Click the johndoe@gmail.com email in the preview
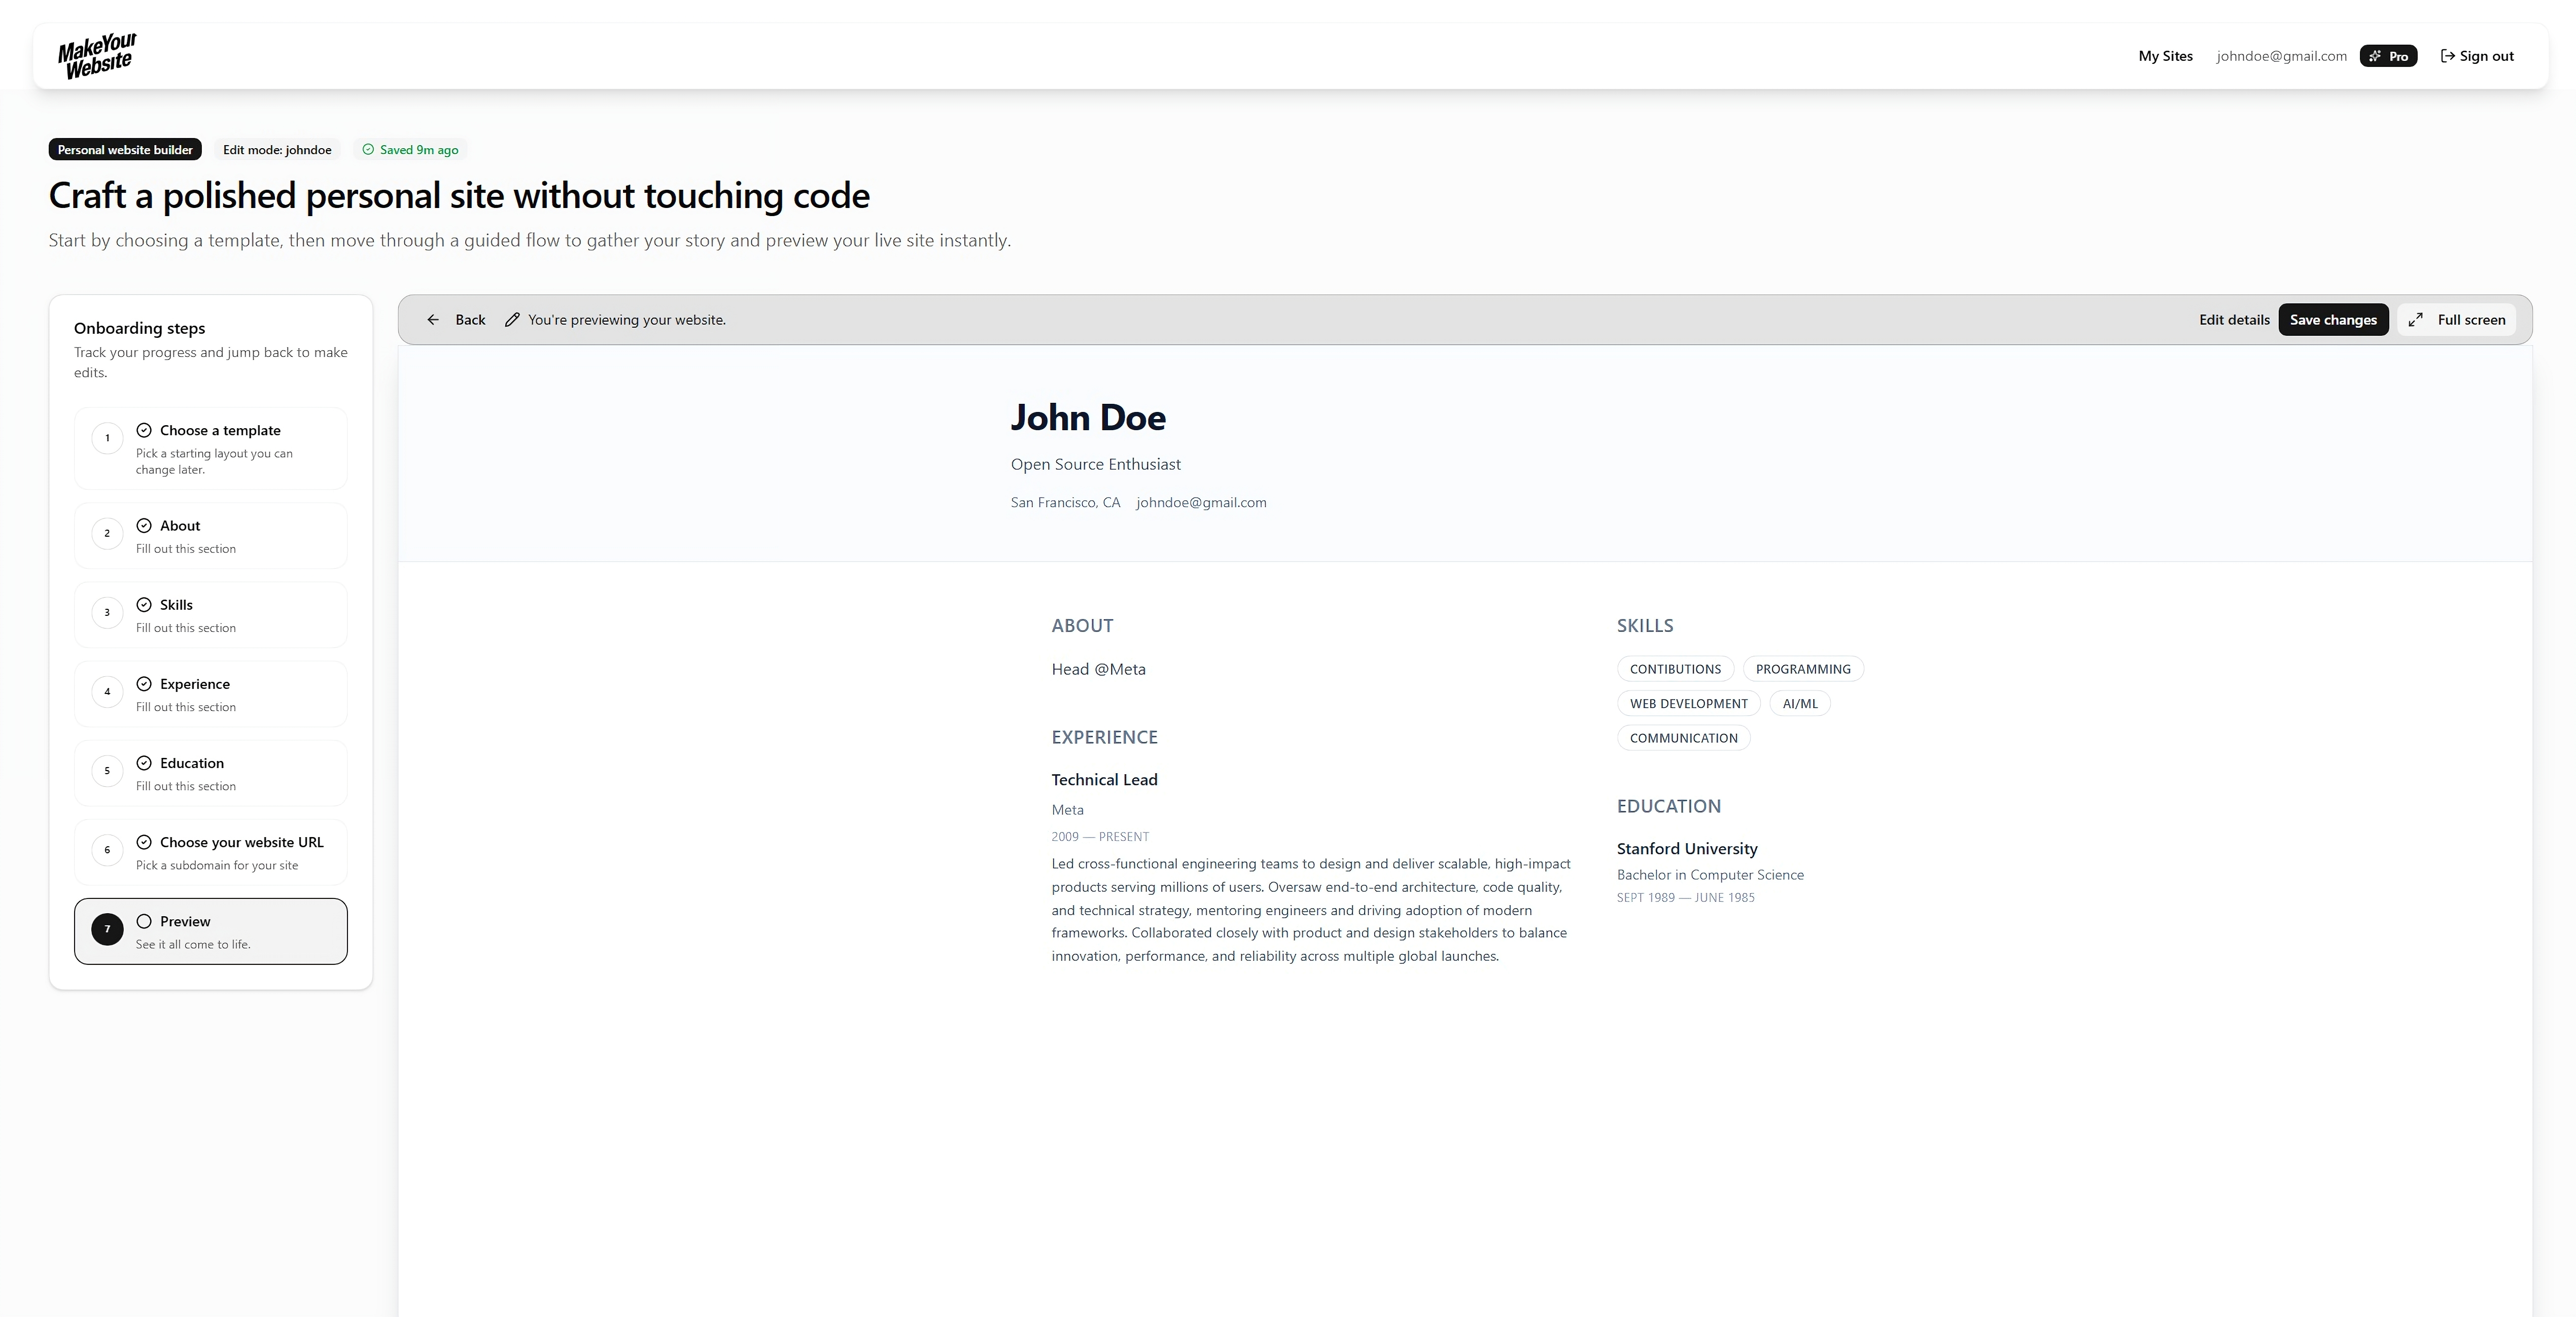This screenshot has height=1317, width=2576. pos(1201,502)
